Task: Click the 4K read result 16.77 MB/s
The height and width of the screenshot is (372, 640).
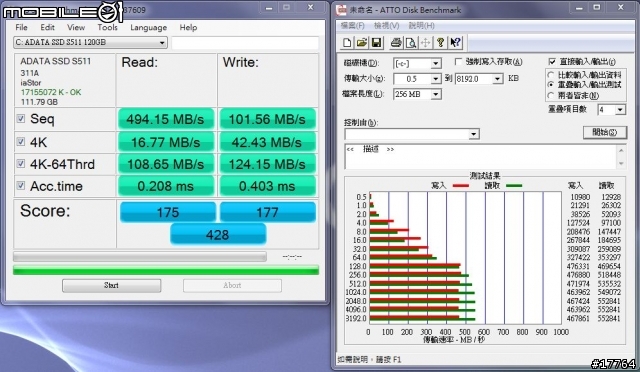Action: (165, 142)
